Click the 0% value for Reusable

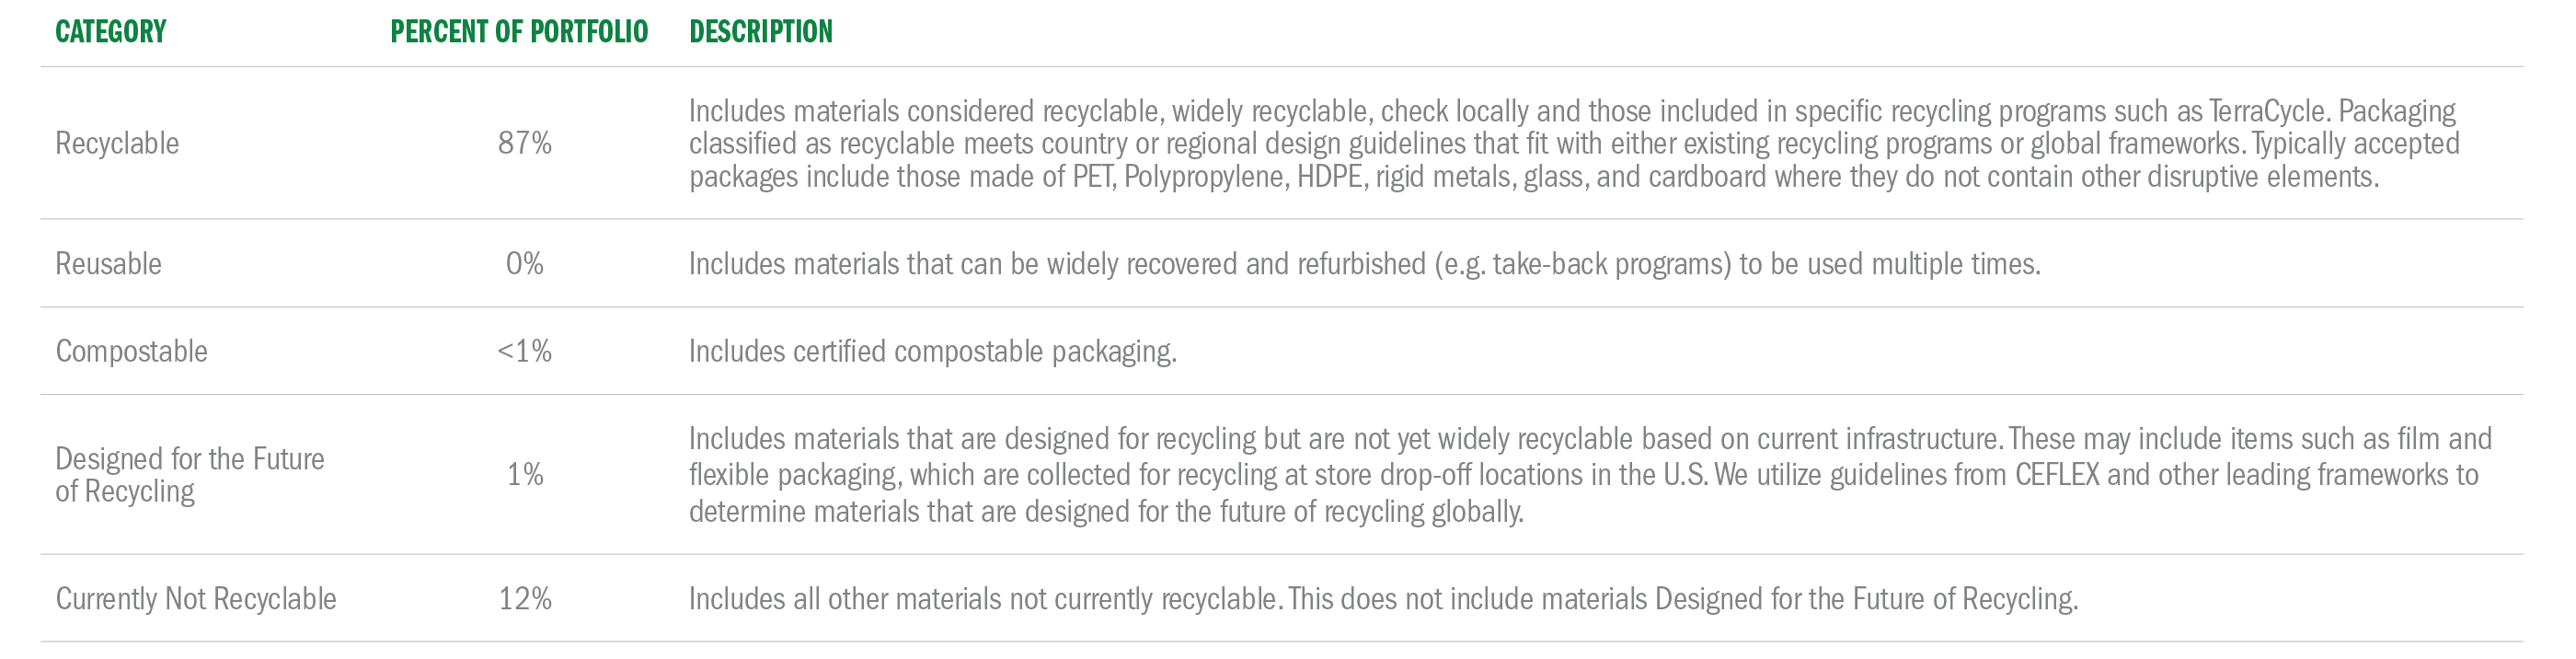click(x=525, y=264)
